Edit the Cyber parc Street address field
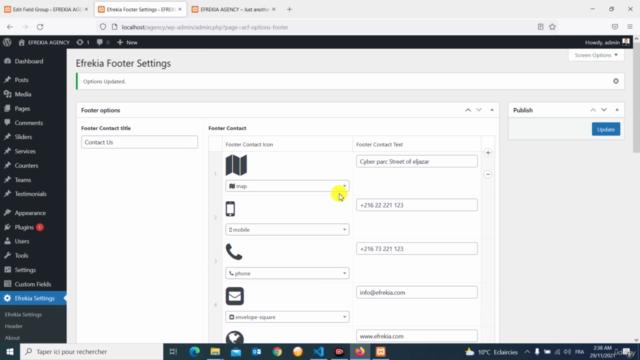This screenshot has width=640, height=360. click(x=417, y=162)
